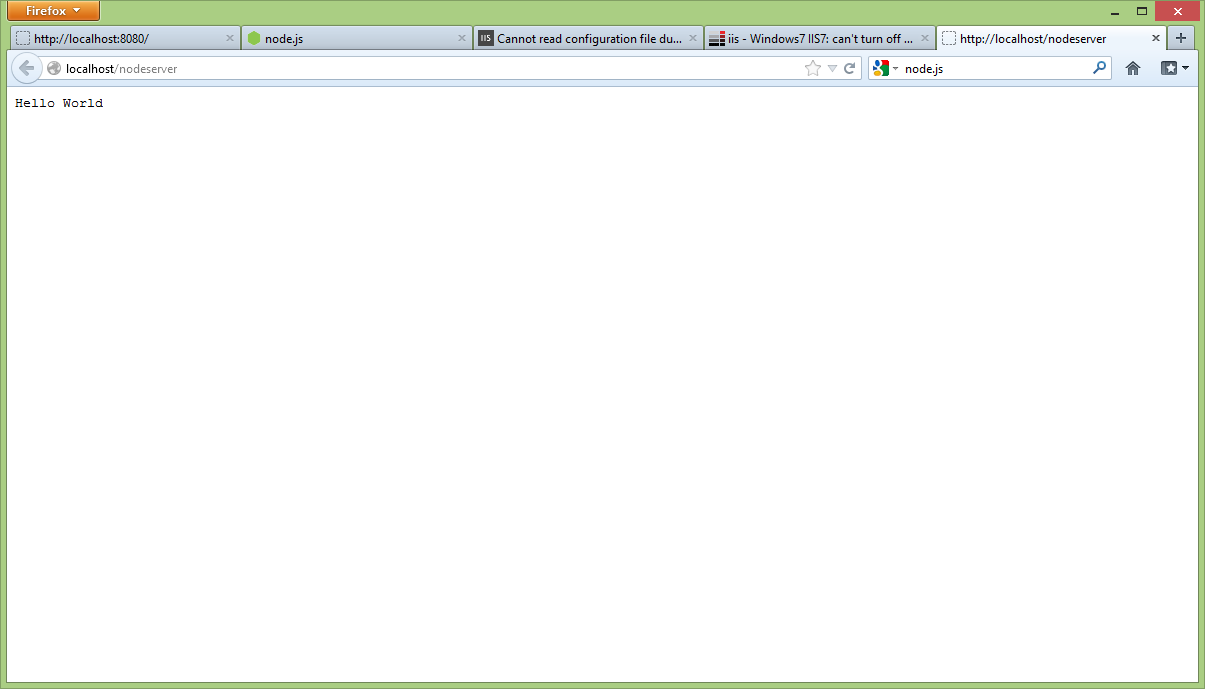Screen dimensions: 1205x689
Task: Switch to the node.js tab
Action: coord(350,39)
